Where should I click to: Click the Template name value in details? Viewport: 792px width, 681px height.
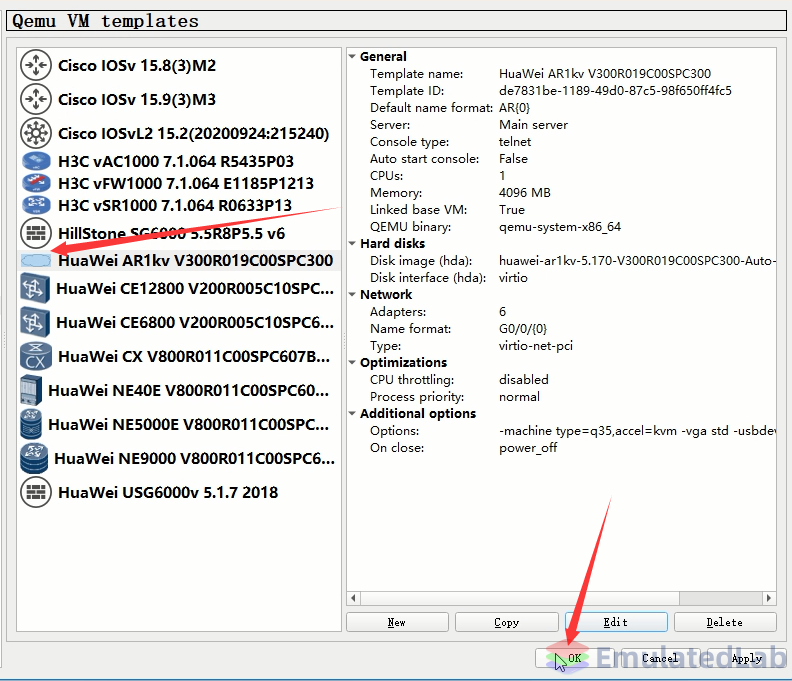605,74
